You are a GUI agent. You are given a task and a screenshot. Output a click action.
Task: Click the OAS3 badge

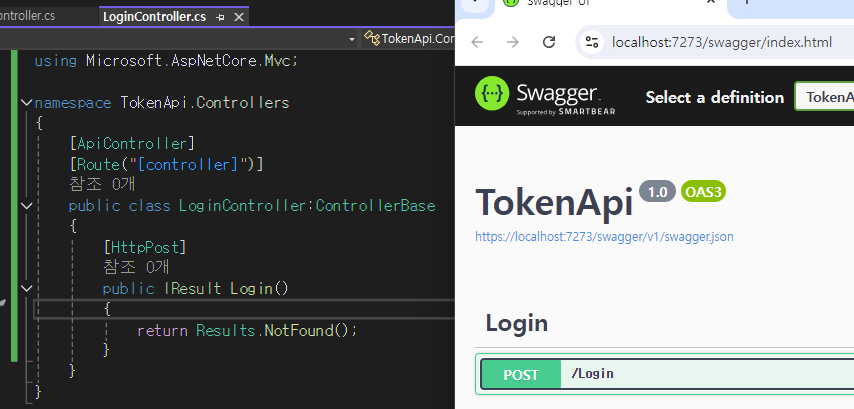pyautogui.click(x=703, y=192)
